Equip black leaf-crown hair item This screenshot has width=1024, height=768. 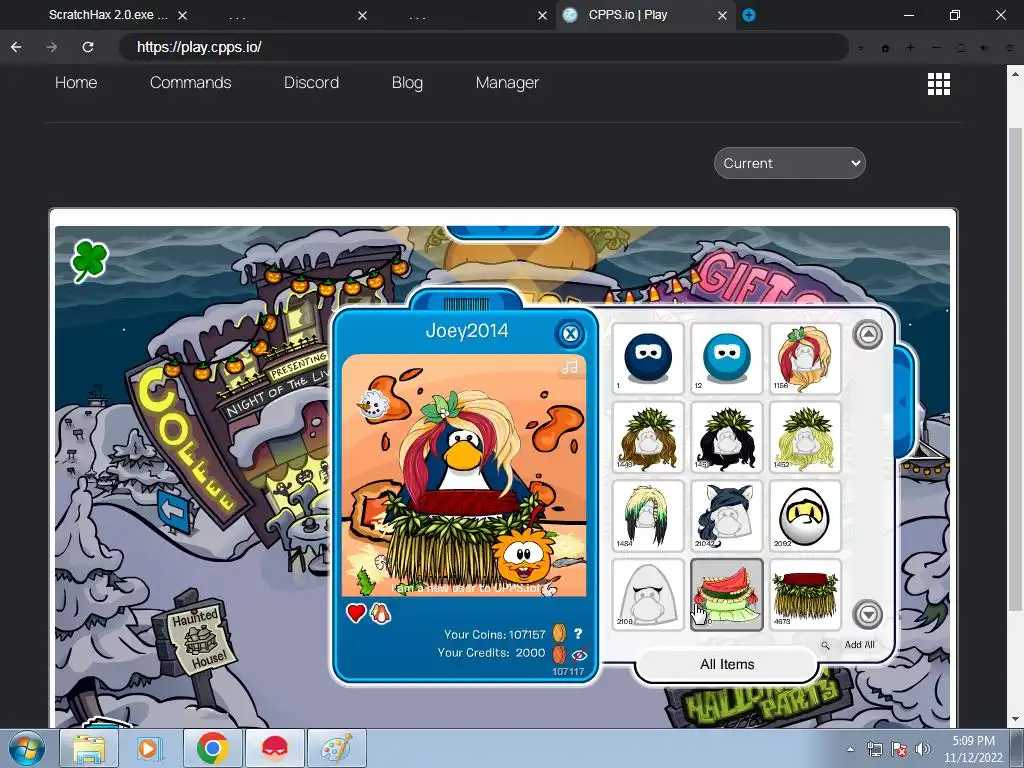726,437
